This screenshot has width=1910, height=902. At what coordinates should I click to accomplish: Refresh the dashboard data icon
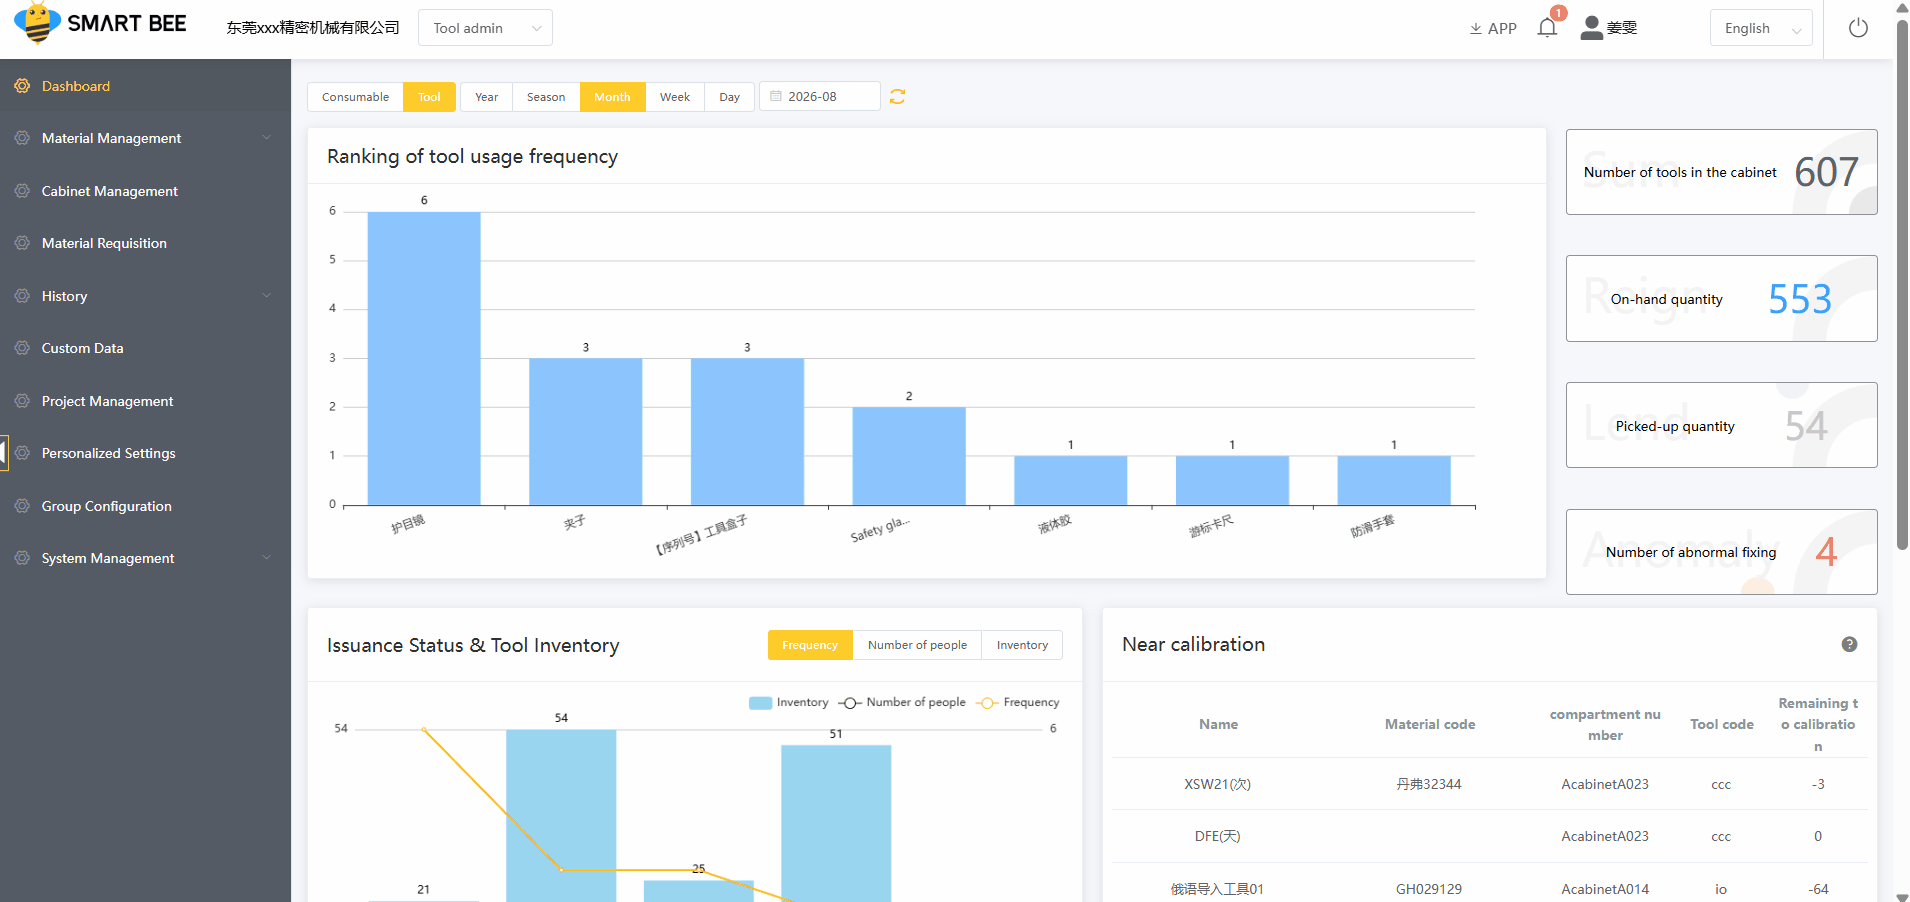pyautogui.click(x=897, y=97)
